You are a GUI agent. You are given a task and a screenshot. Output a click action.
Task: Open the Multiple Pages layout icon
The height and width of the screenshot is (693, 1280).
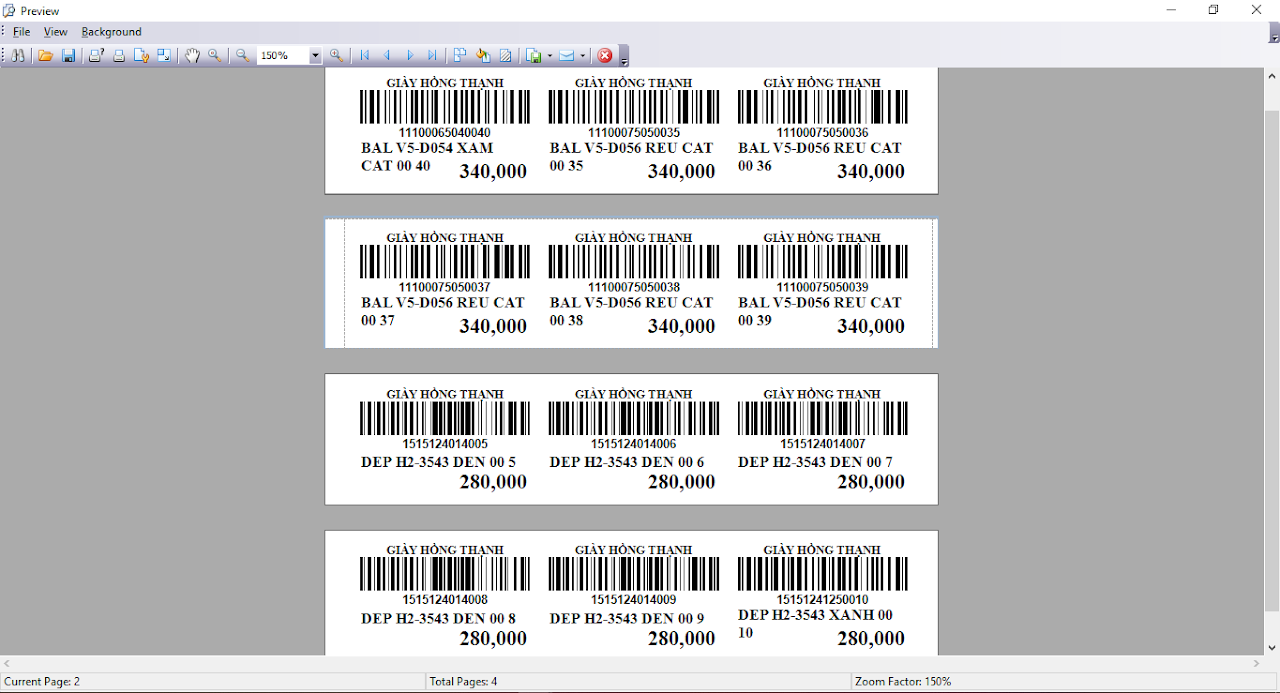point(459,56)
